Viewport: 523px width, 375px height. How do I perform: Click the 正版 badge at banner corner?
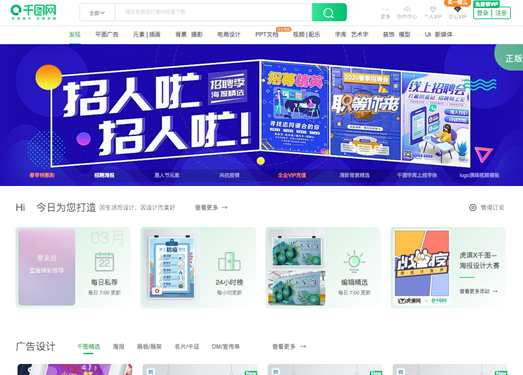510,57
